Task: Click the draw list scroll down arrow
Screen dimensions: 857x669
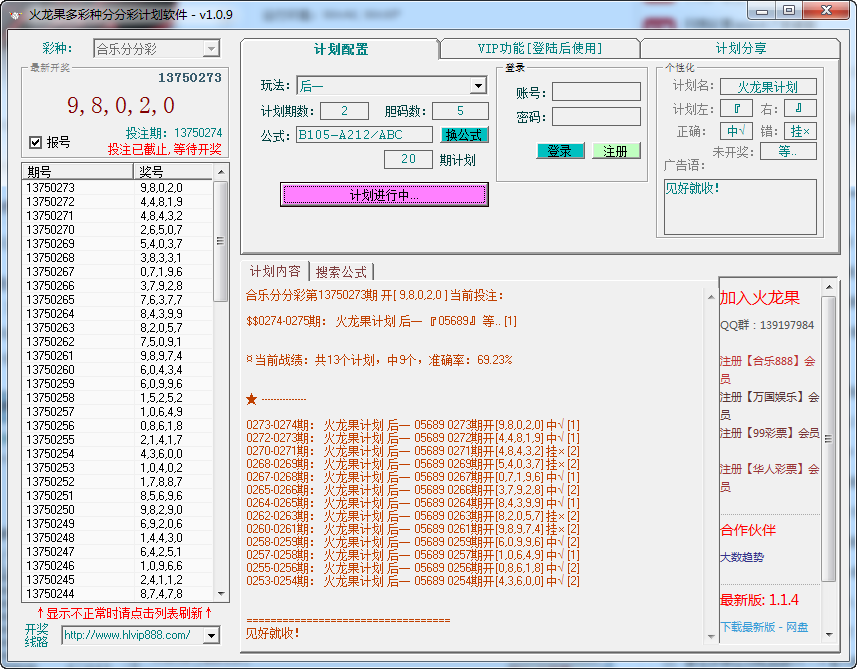Action: pyautogui.click(x=221, y=594)
